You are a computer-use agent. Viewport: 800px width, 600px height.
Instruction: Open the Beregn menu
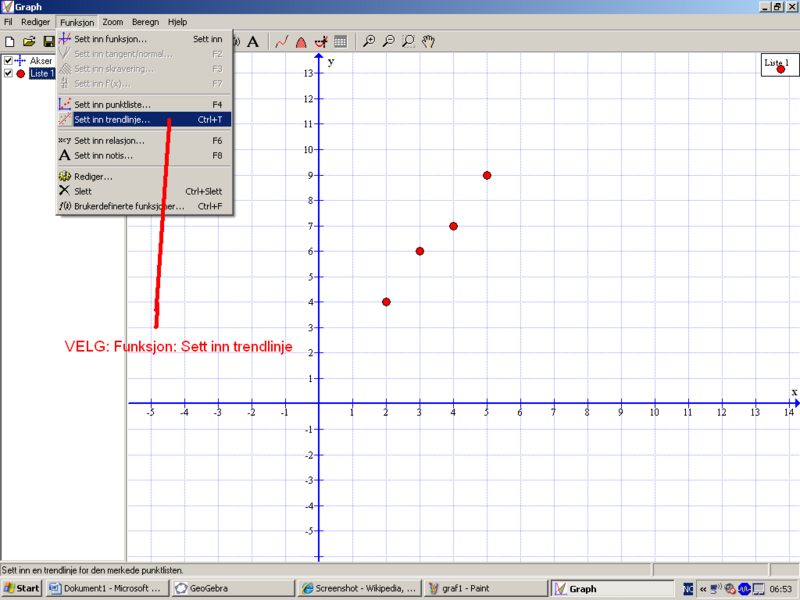click(x=146, y=21)
